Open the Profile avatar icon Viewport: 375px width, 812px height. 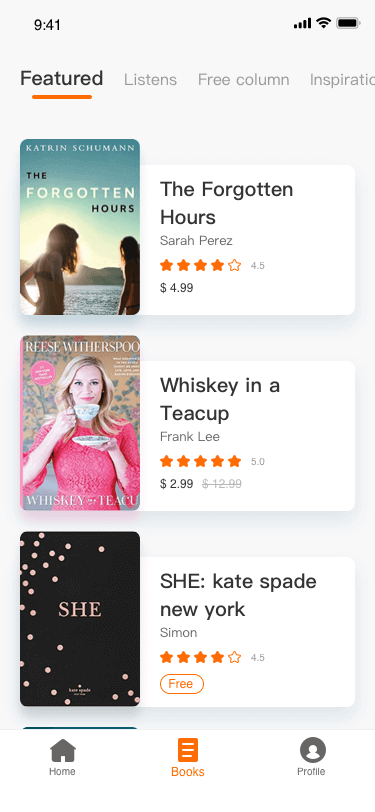point(312,750)
